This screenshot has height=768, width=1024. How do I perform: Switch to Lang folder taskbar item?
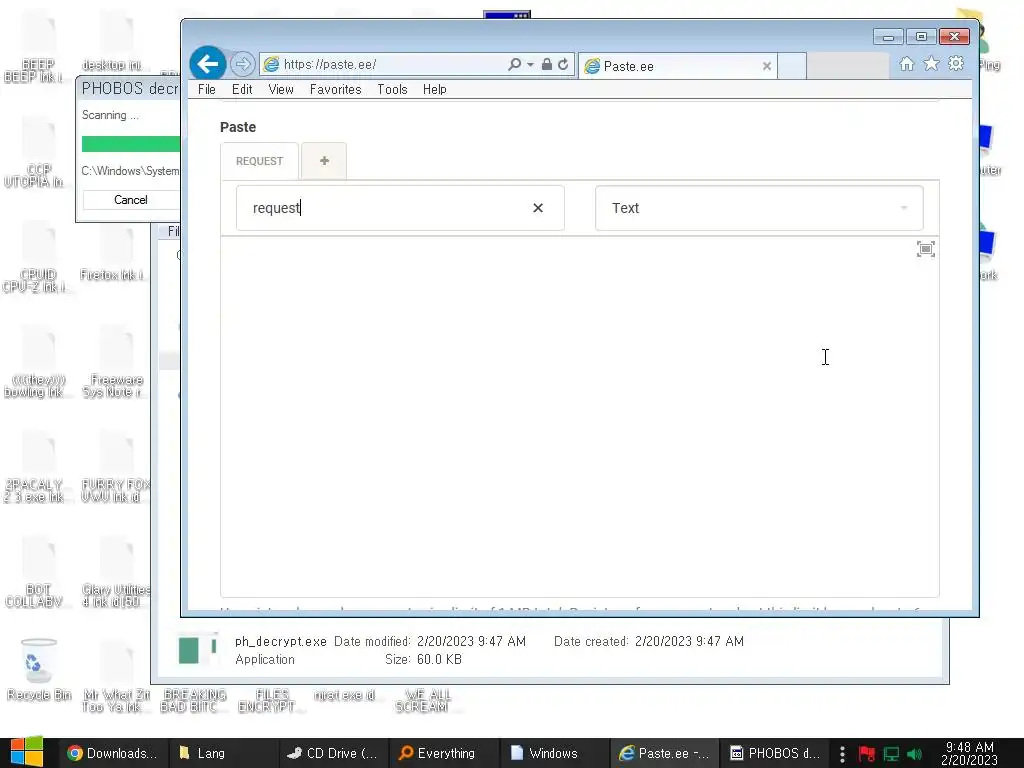pyautogui.click(x=222, y=753)
